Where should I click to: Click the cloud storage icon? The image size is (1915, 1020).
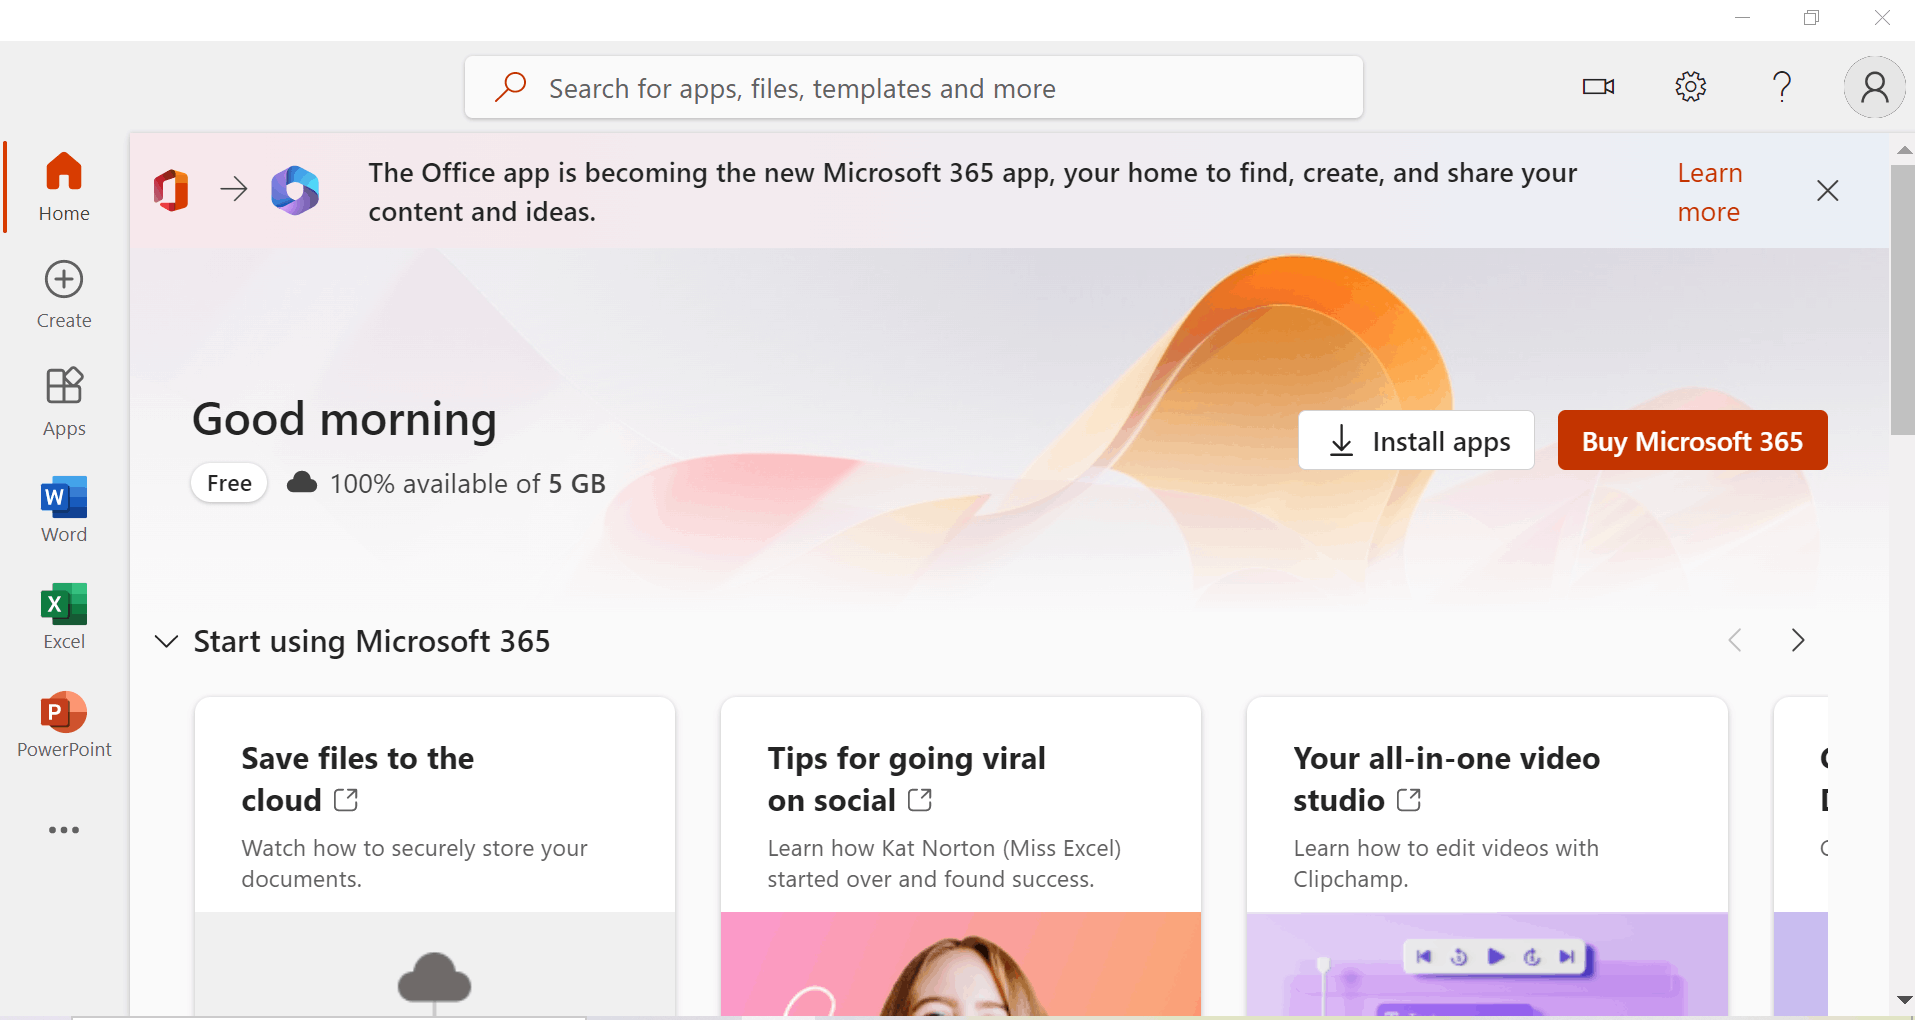(302, 483)
